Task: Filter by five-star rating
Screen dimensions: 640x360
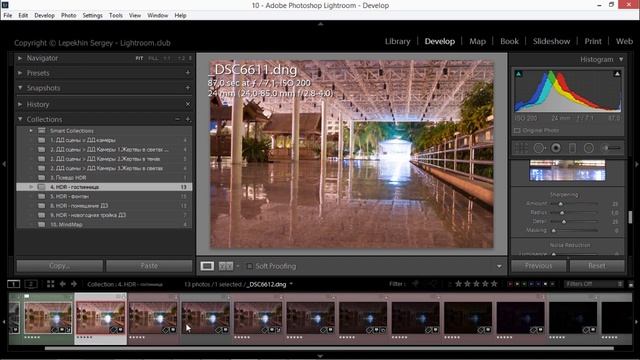Action: (494, 284)
